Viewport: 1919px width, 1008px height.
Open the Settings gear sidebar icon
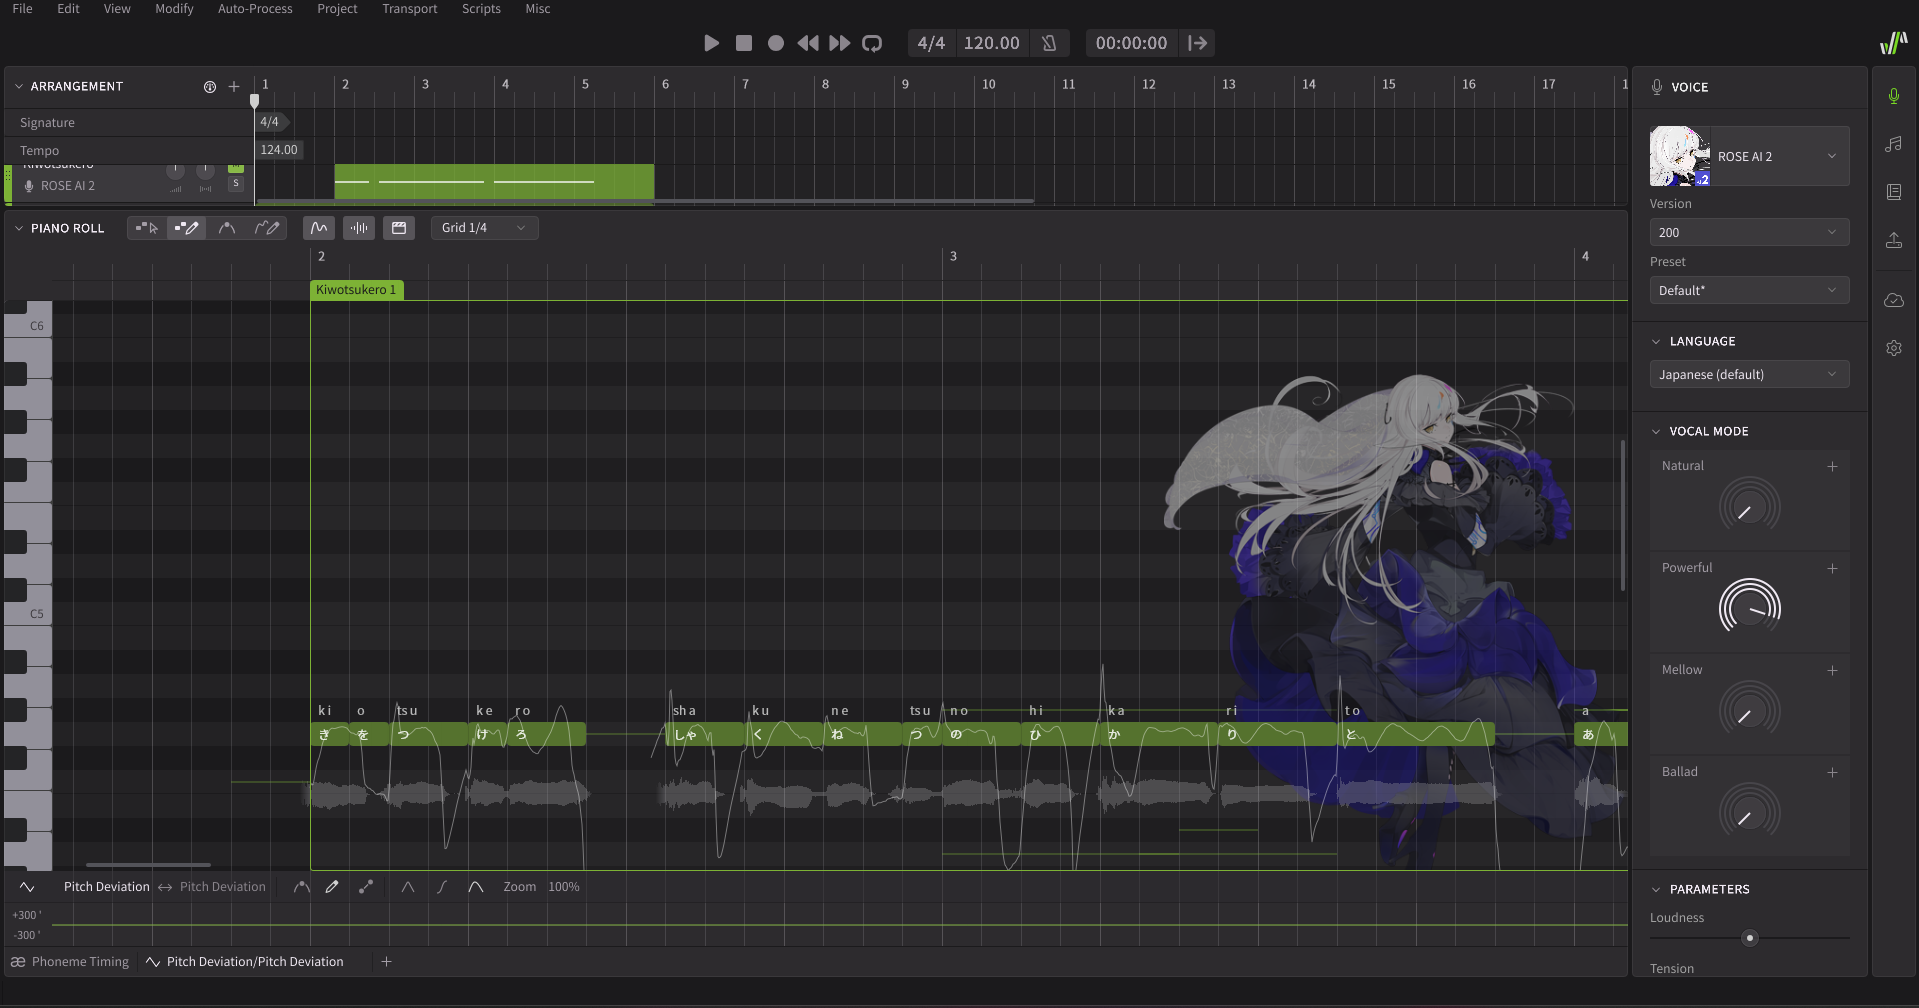tap(1893, 348)
